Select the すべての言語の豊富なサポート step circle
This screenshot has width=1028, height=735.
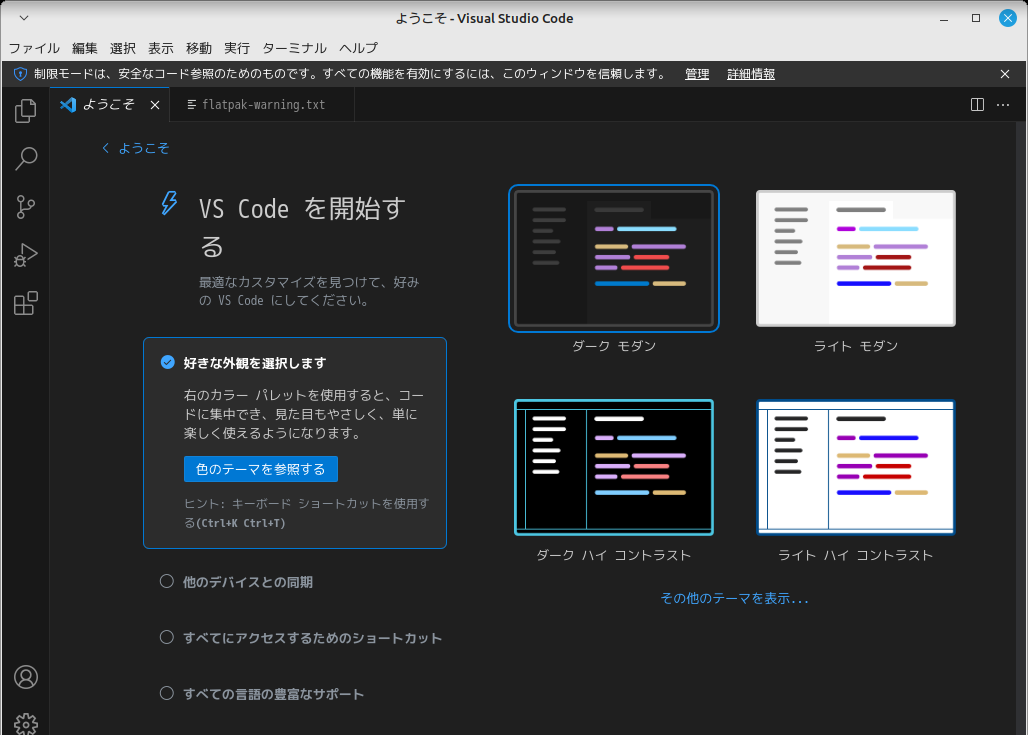(x=167, y=693)
